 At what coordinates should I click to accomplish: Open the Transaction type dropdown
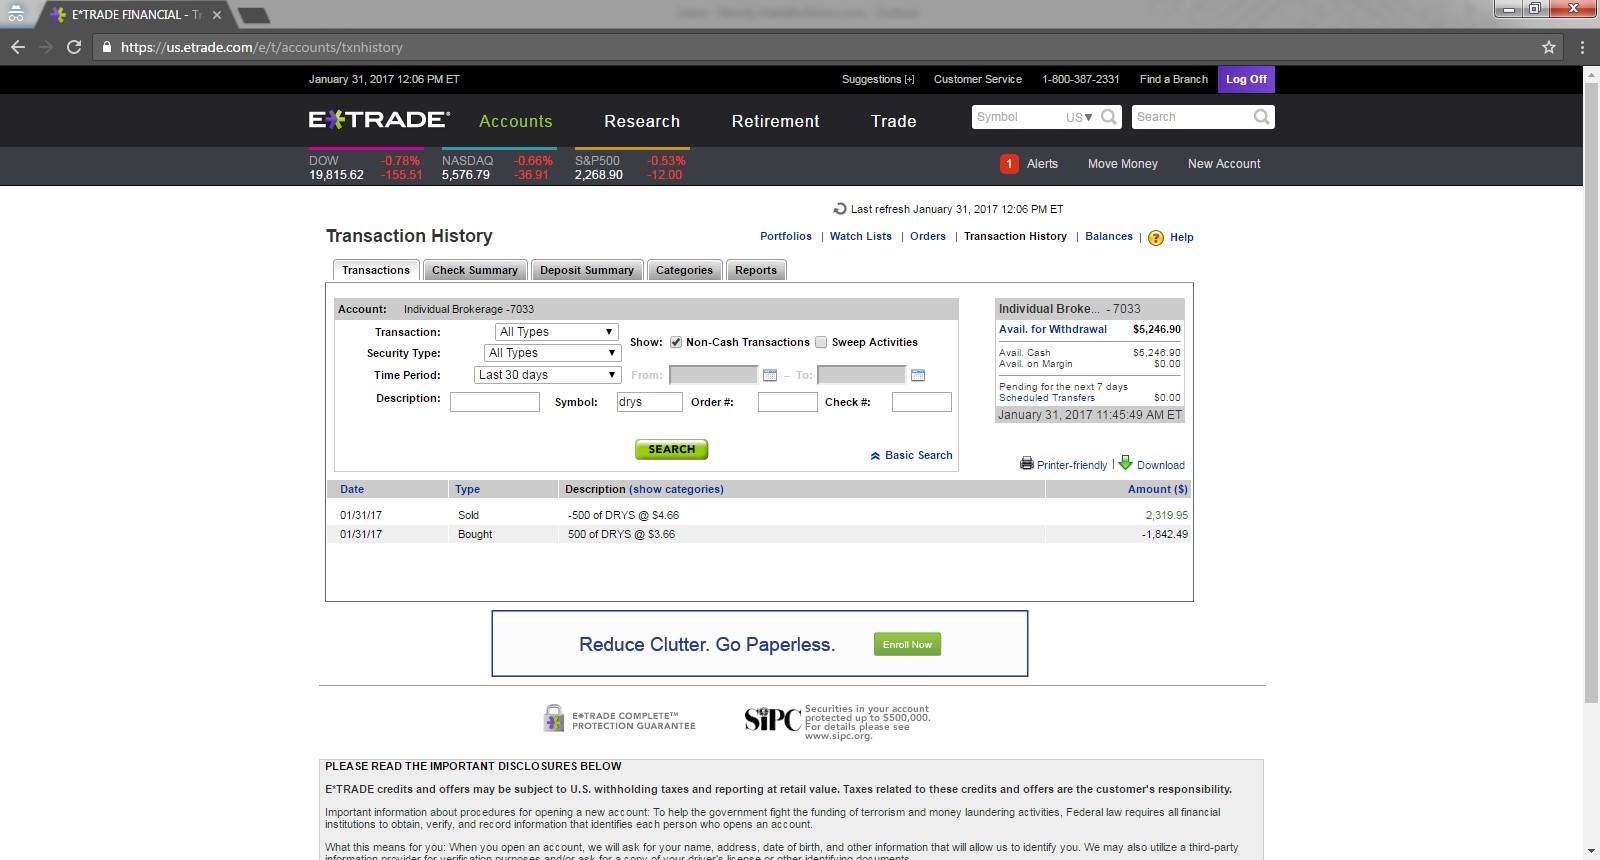tap(557, 332)
